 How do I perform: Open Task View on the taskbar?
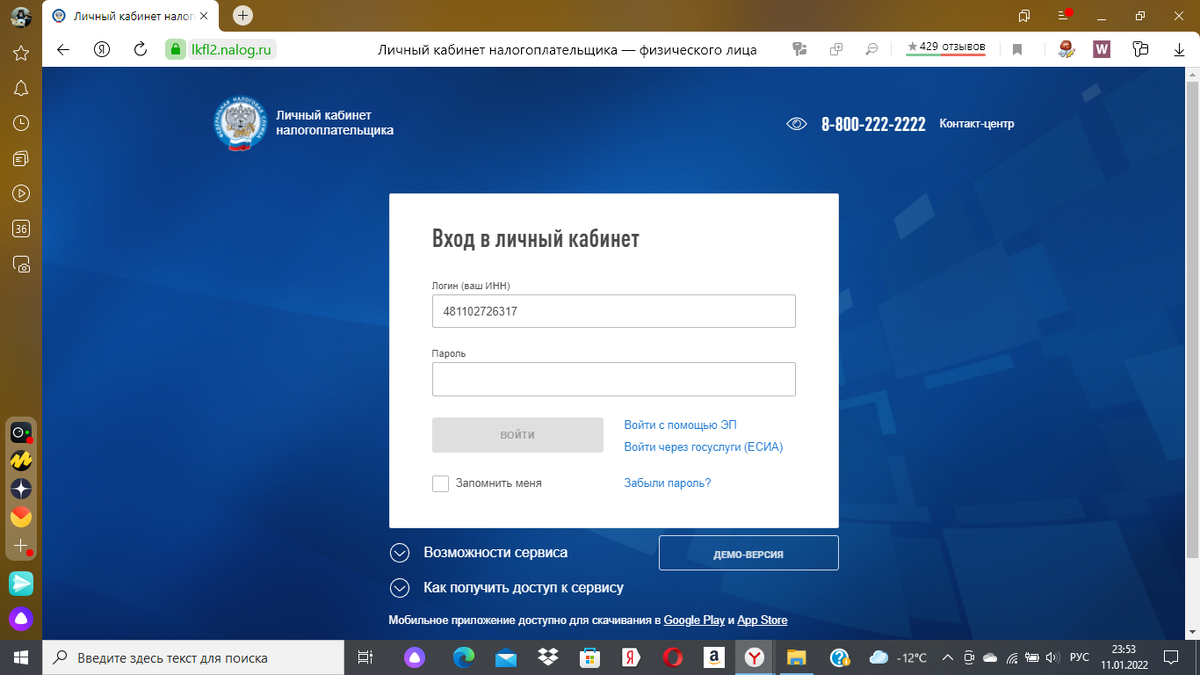(365, 658)
